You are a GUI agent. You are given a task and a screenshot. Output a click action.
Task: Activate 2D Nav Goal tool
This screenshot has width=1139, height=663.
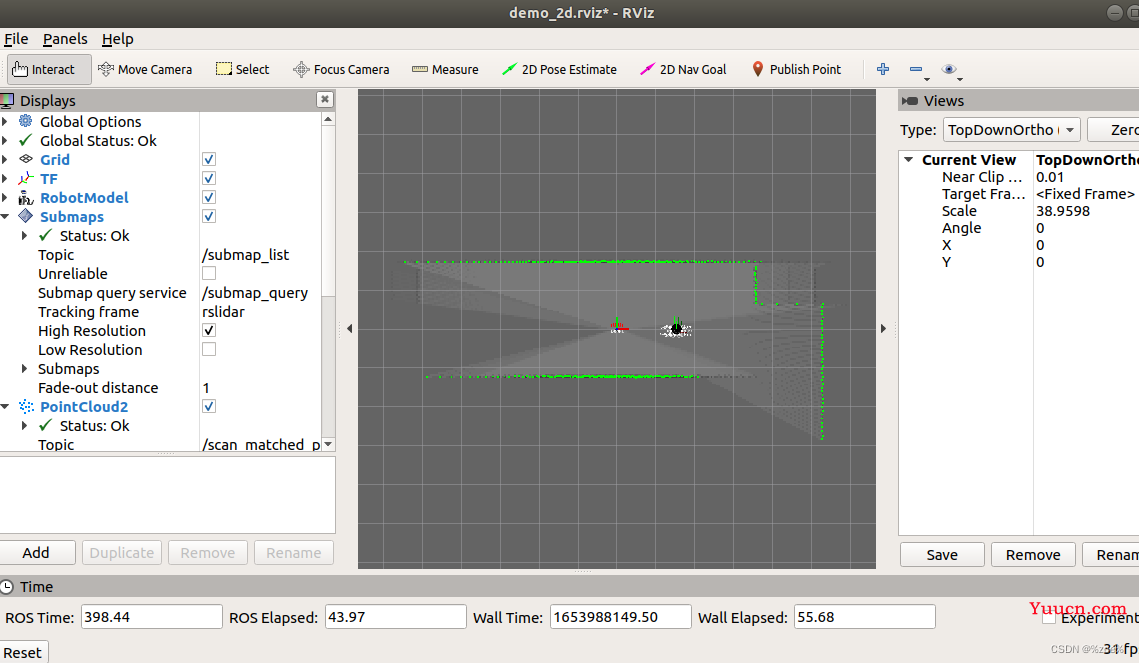click(683, 69)
